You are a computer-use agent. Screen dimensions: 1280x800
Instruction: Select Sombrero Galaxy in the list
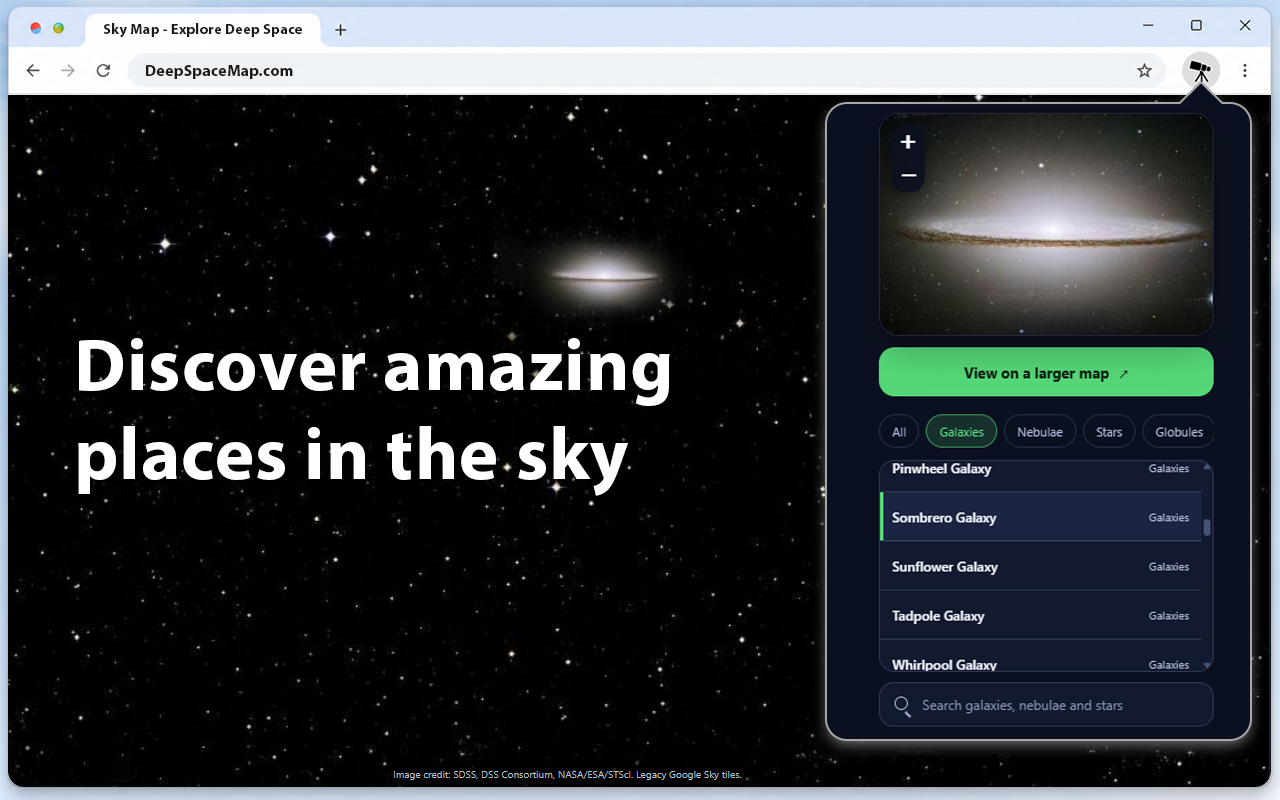pos(1041,517)
